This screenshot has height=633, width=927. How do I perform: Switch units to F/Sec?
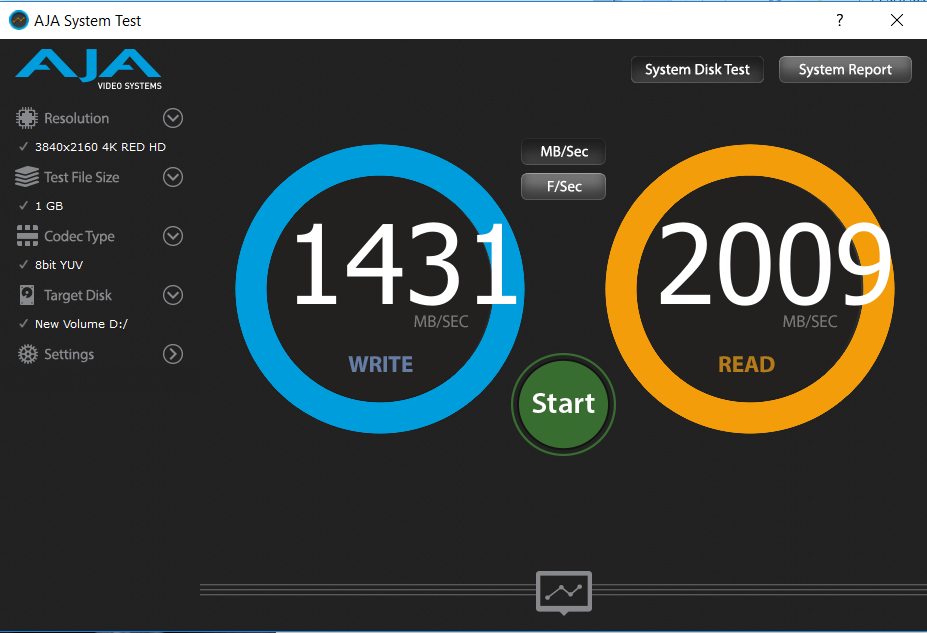tap(563, 186)
